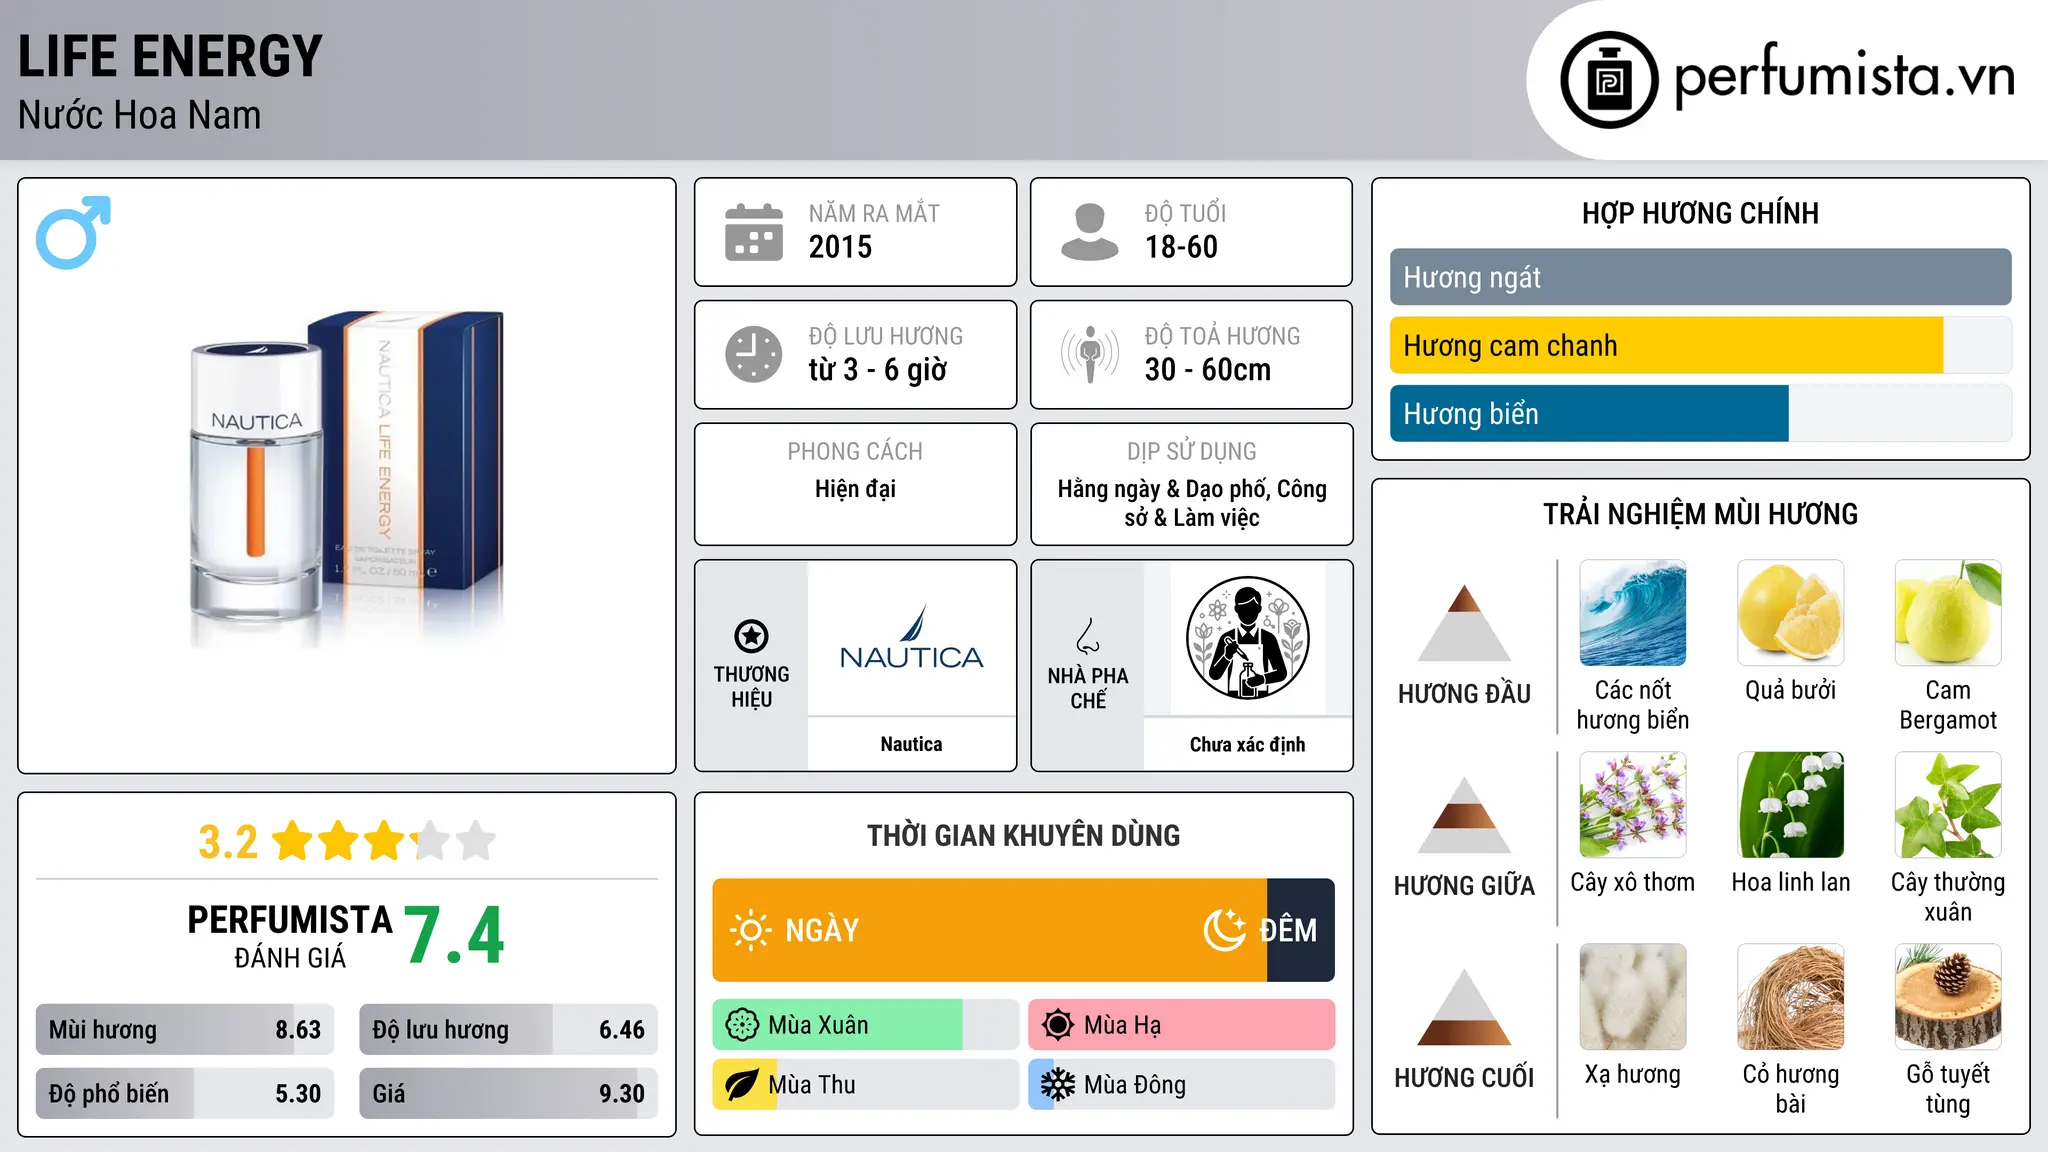The width and height of the screenshot is (2048, 1152).
Task: Click the perfumista.vn site name
Action: pos(1845,76)
